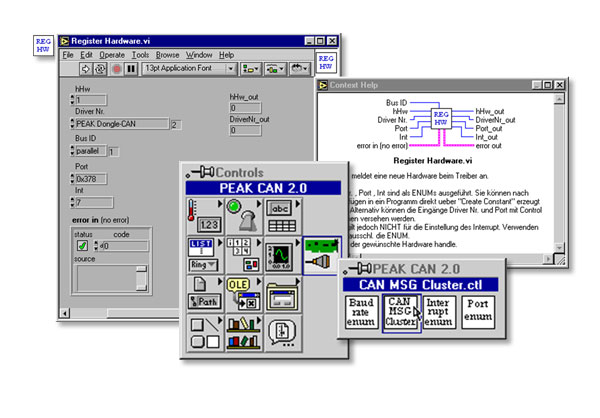
Task: Toggle the error in status checkbox
Action: coord(83,244)
